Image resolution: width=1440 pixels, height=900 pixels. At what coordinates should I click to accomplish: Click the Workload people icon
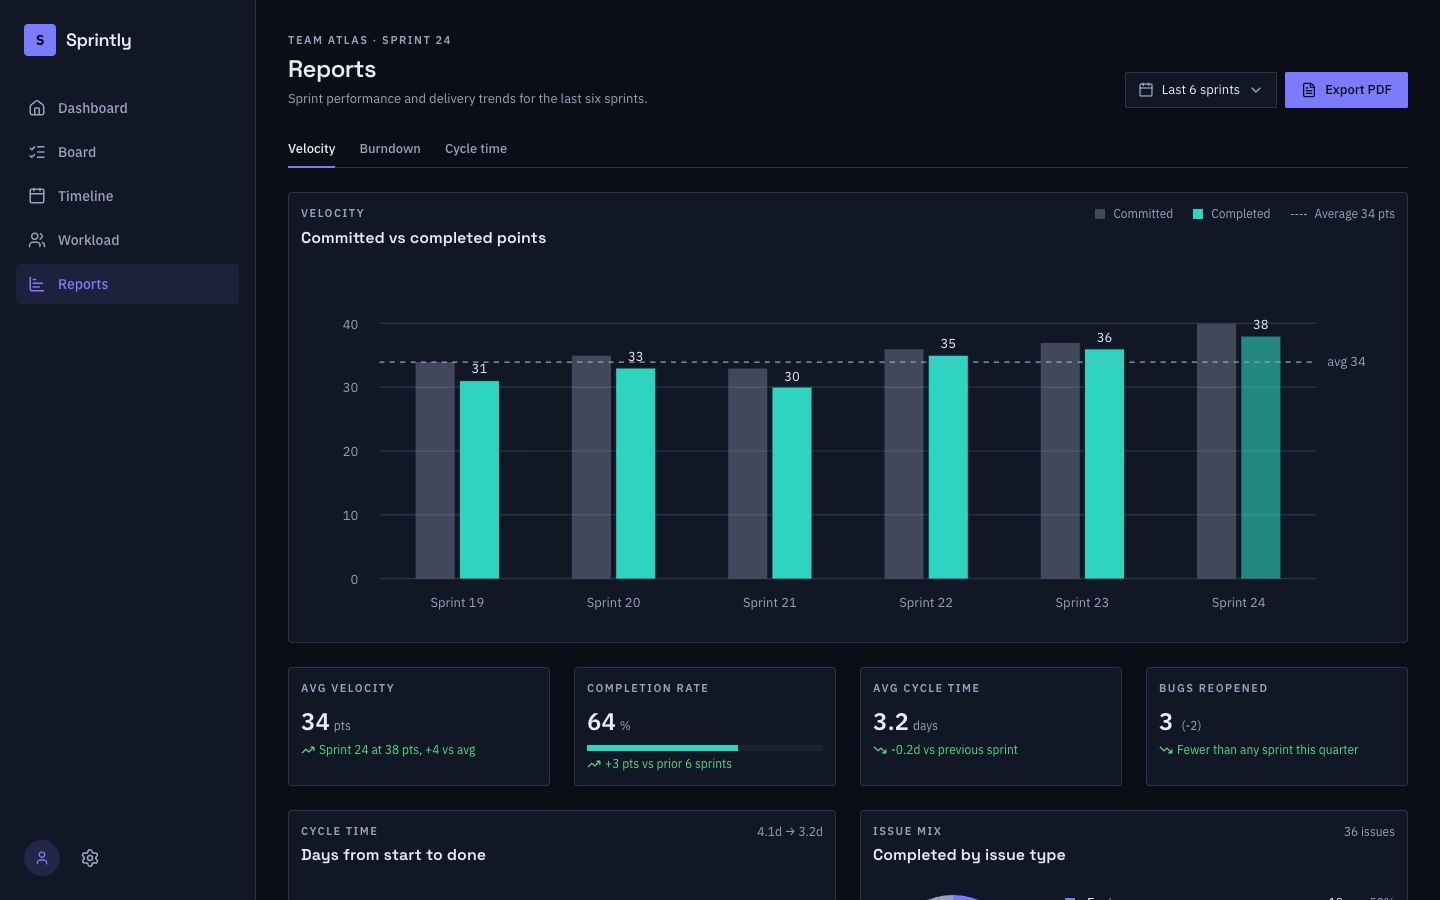(37, 240)
